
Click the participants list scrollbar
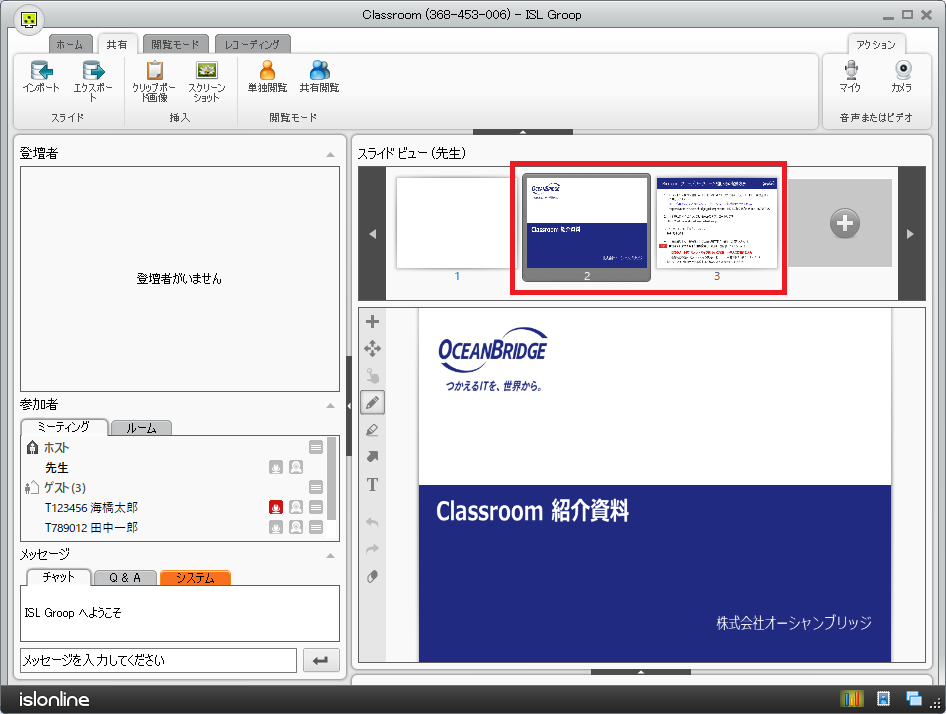[331, 478]
